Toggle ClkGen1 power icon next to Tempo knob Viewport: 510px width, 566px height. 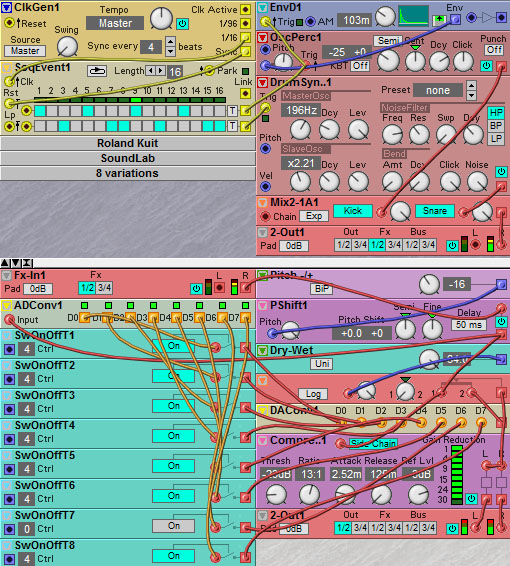[x=182, y=24]
